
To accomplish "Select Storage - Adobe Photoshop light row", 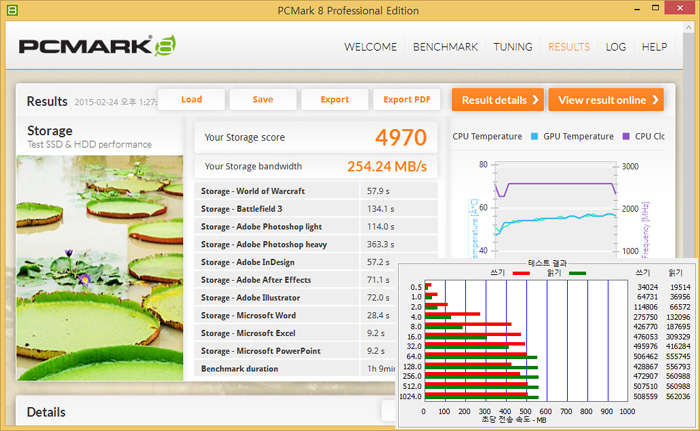I will tap(316, 226).
